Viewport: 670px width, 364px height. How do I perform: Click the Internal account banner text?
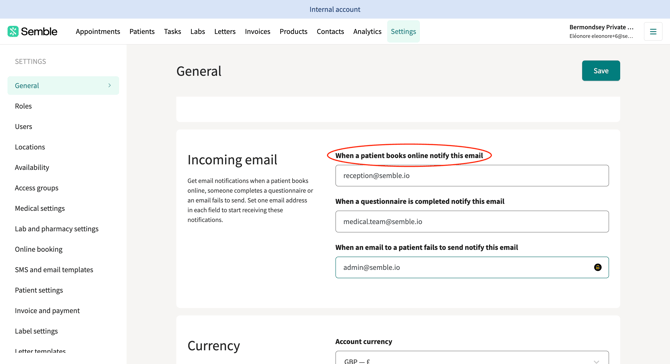(335, 9)
